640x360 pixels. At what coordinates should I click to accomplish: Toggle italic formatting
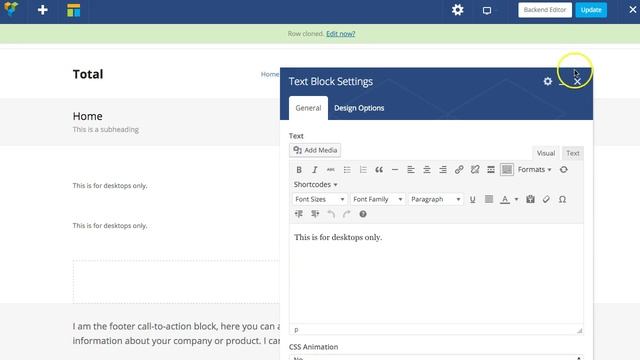[315, 170]
